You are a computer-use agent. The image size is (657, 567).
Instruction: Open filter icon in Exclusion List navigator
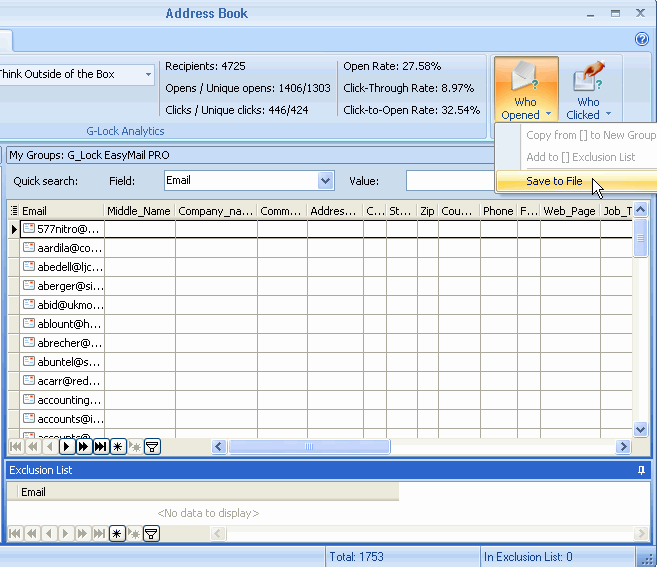tap(151, 533)
